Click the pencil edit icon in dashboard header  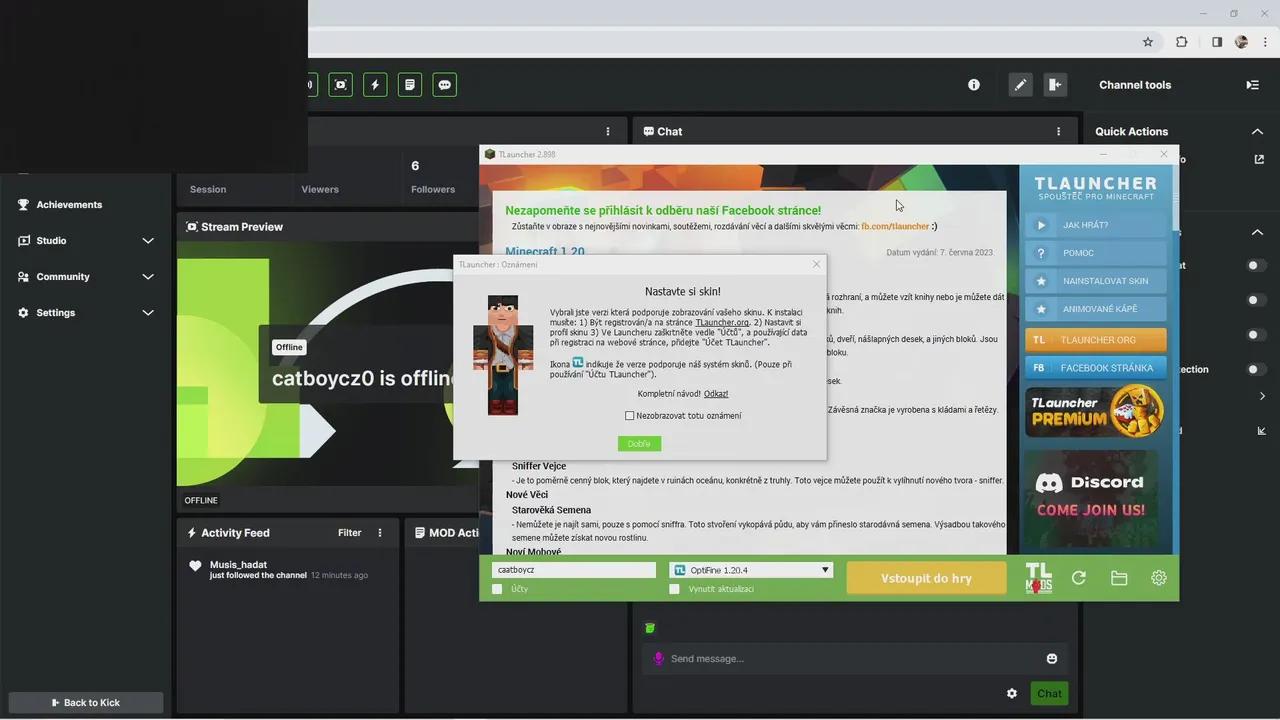pos(1020,85)
